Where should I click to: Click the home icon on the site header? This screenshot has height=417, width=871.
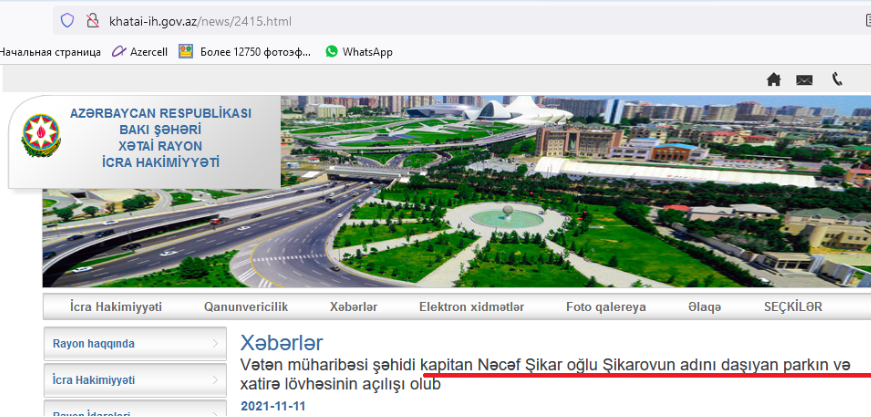[773, 80]
